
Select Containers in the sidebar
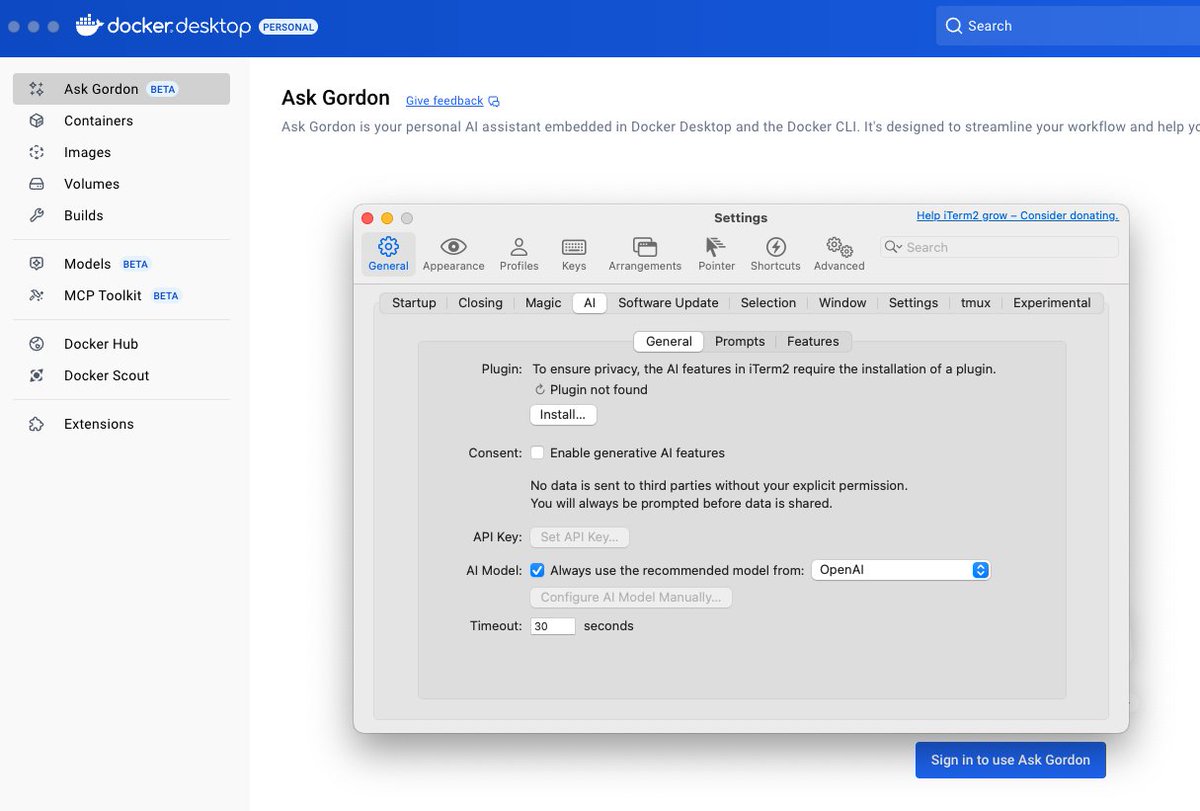98,120
